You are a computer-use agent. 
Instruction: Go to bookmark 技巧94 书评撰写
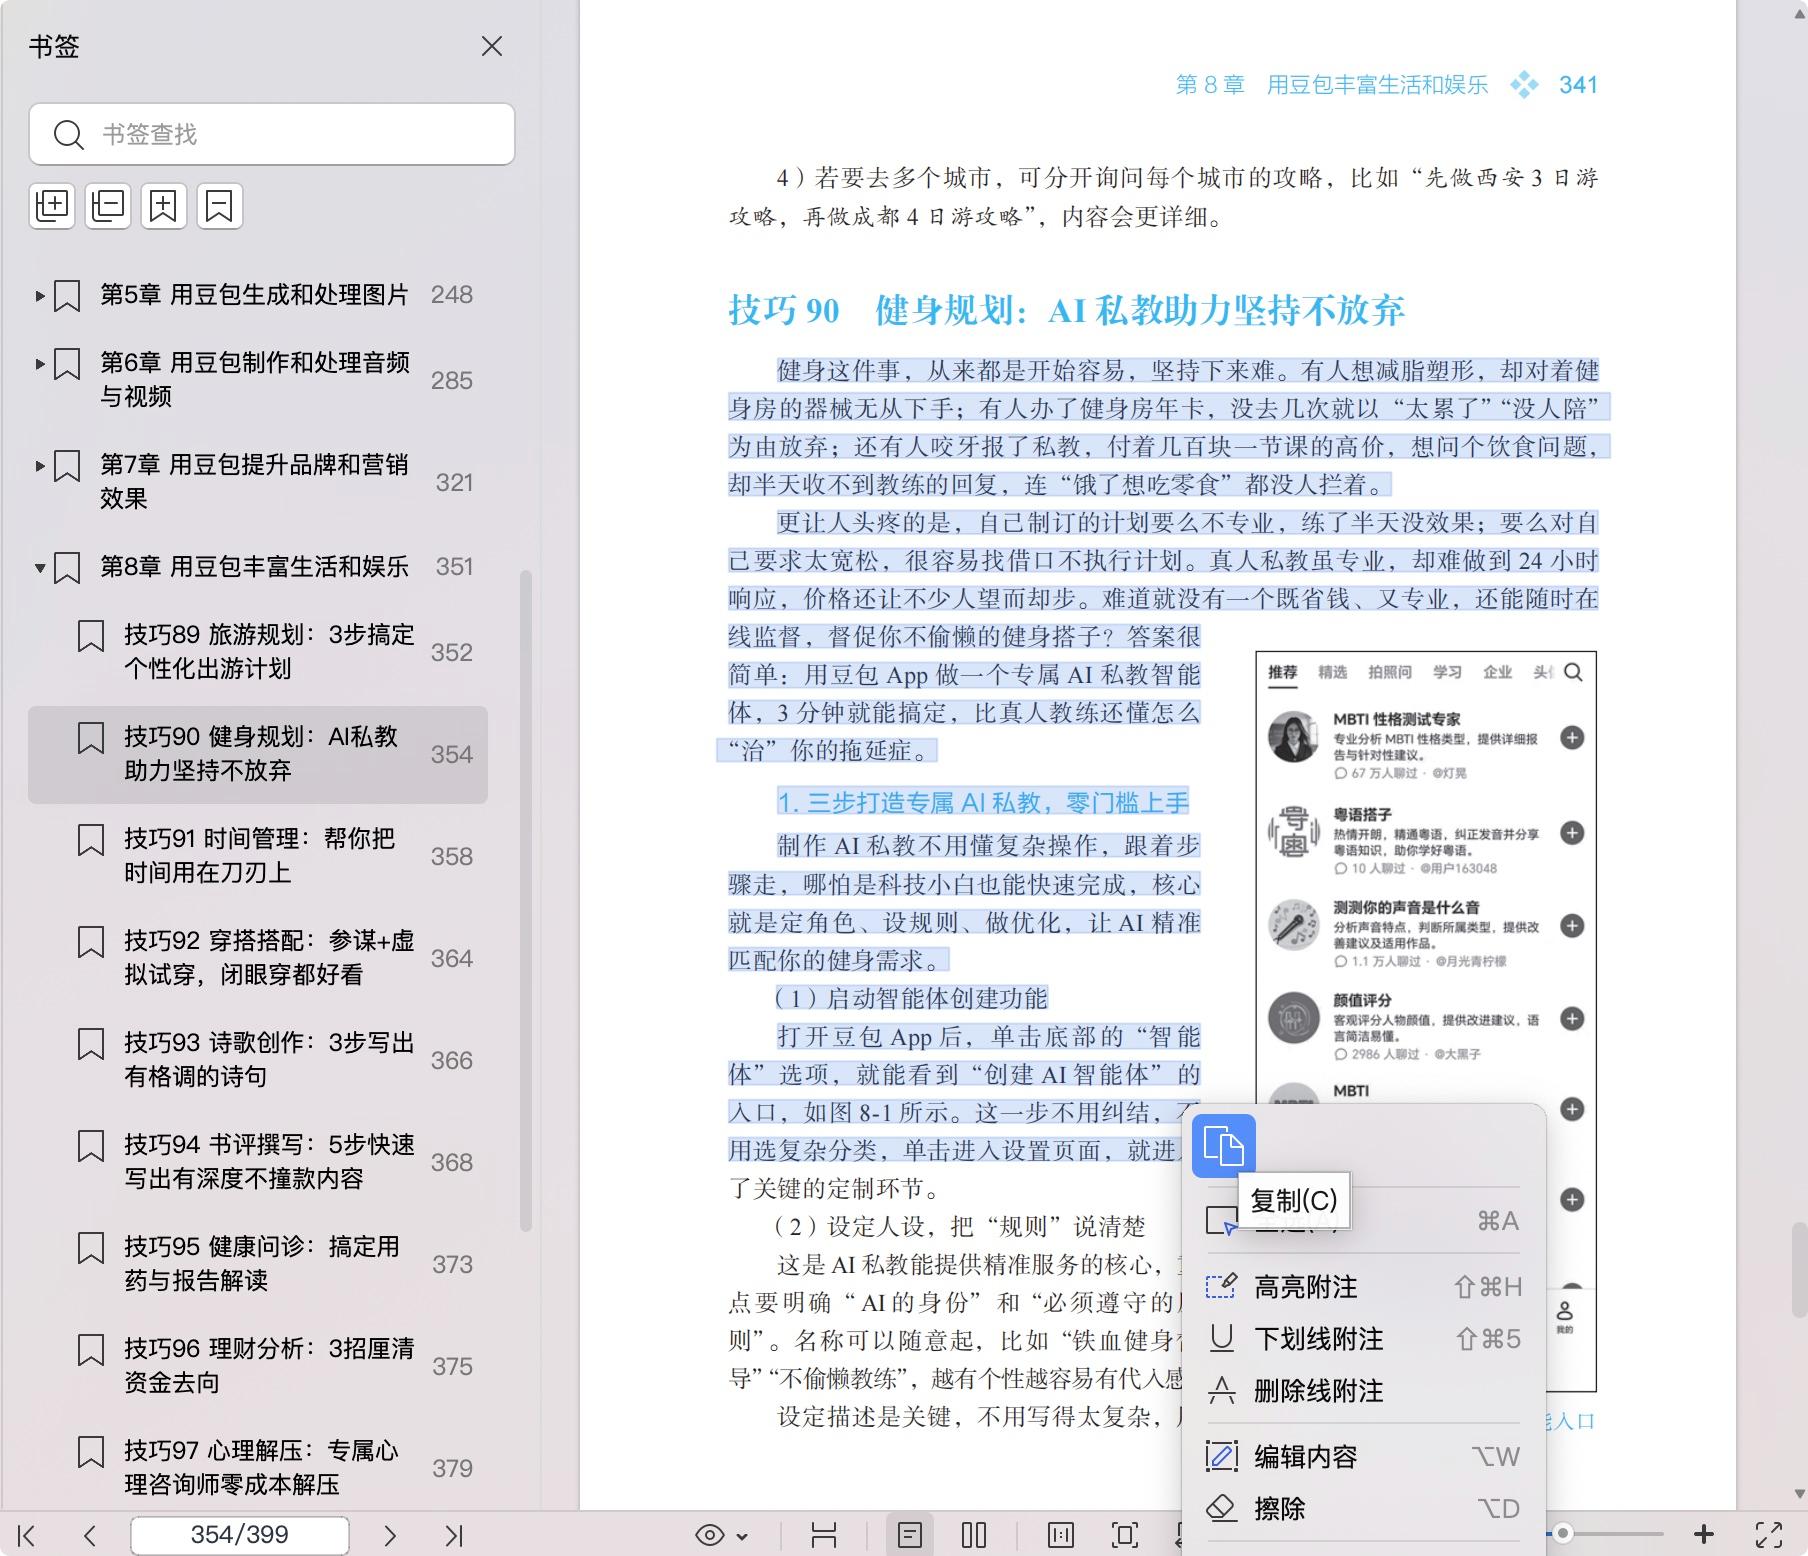(x=269, y=1161)
